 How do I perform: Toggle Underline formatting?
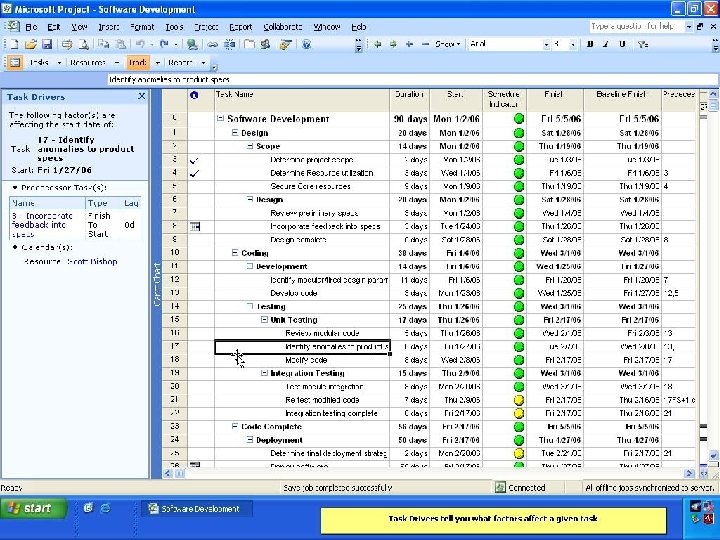[622, 44]
